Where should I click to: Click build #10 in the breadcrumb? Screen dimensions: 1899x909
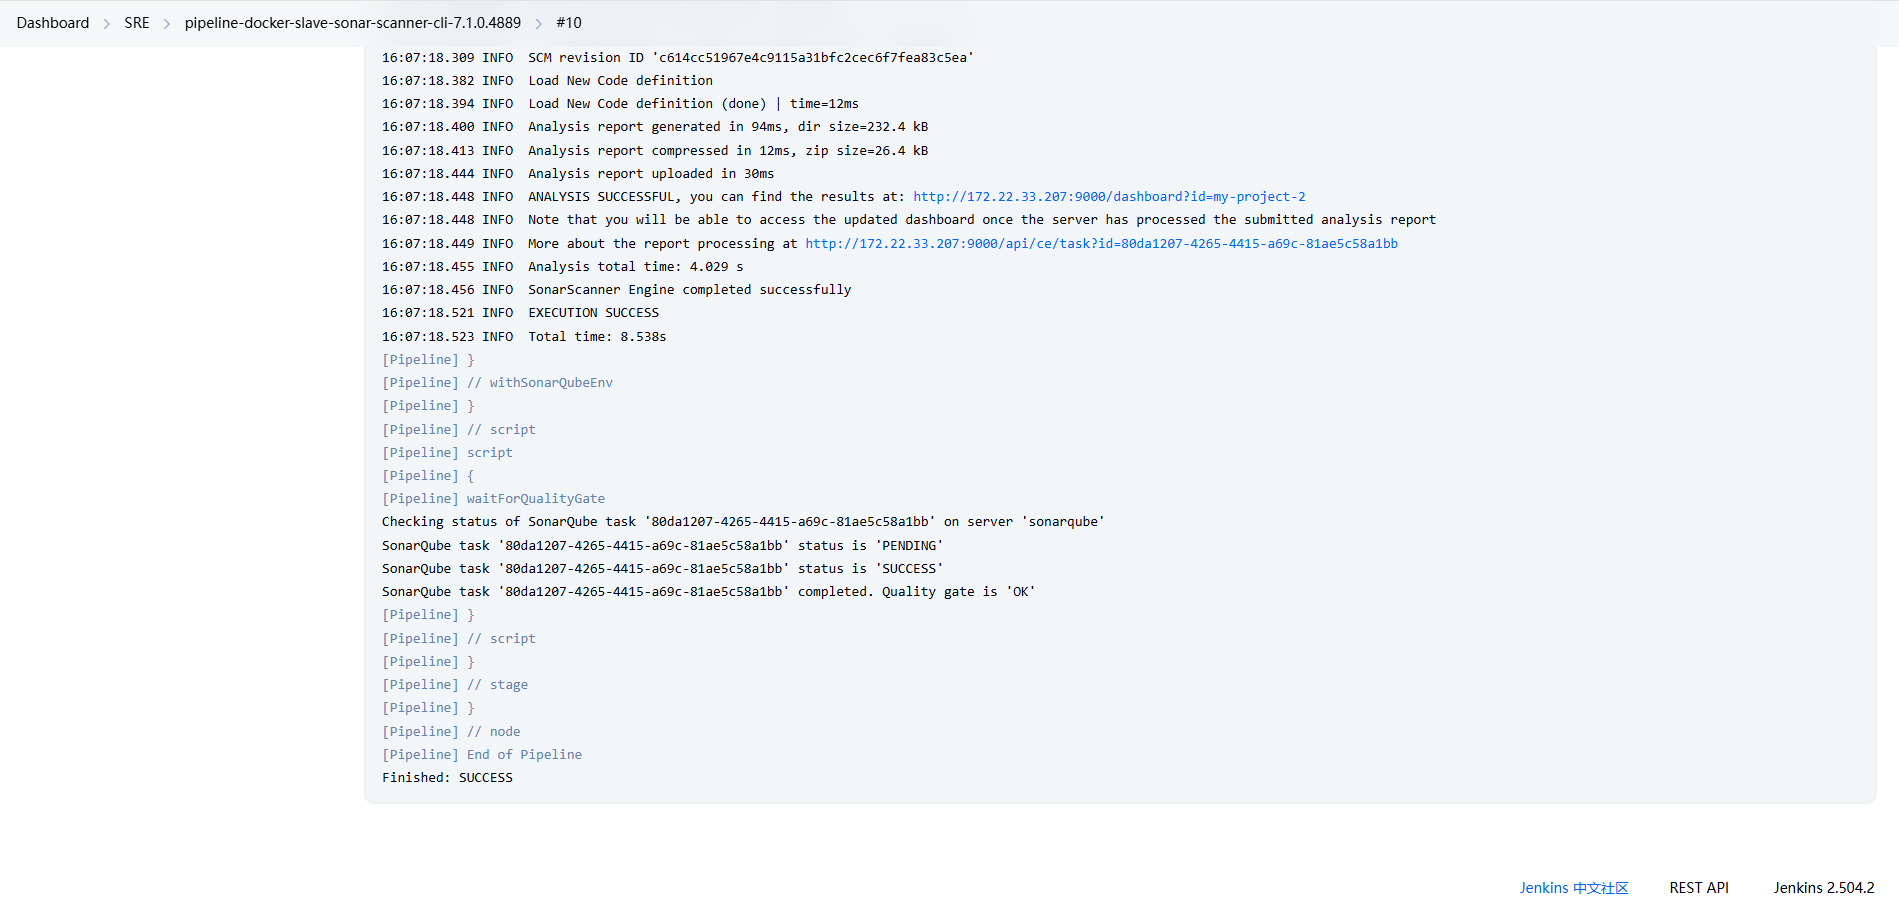click(568, 23)
